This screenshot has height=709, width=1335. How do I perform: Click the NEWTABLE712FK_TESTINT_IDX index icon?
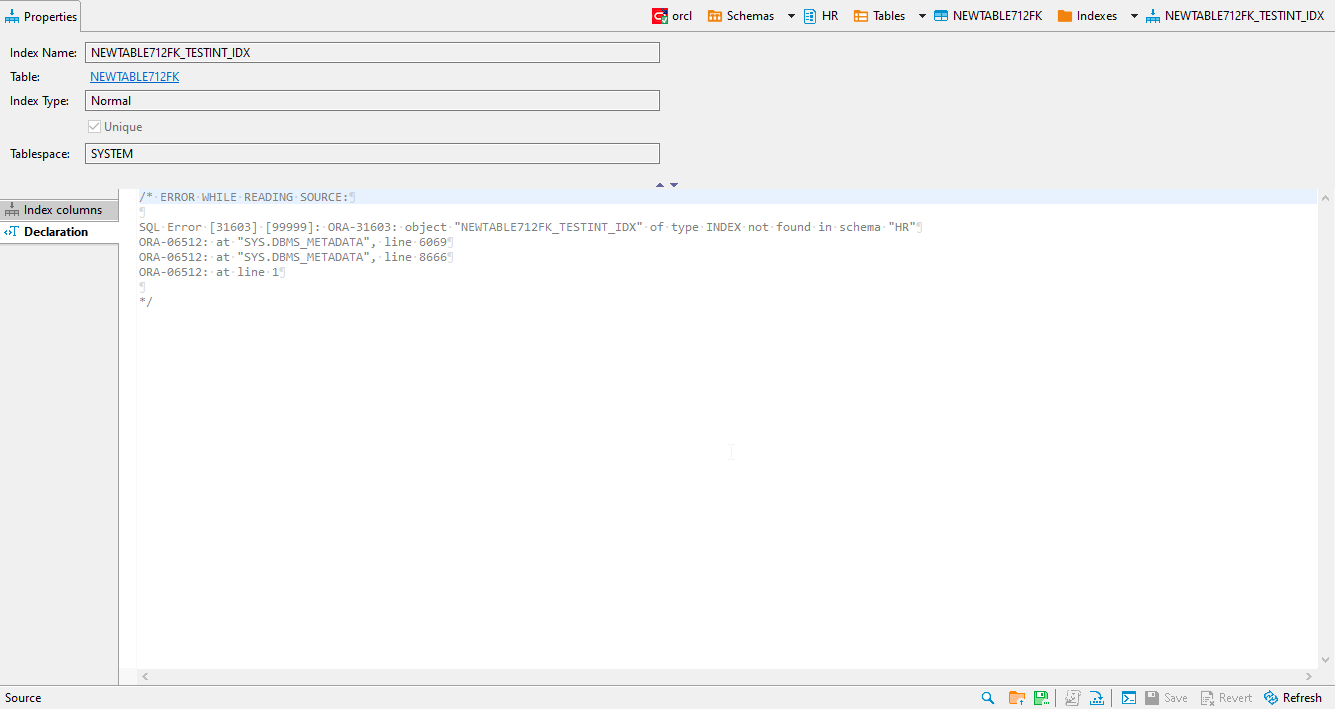click(x=1152, y=16)
